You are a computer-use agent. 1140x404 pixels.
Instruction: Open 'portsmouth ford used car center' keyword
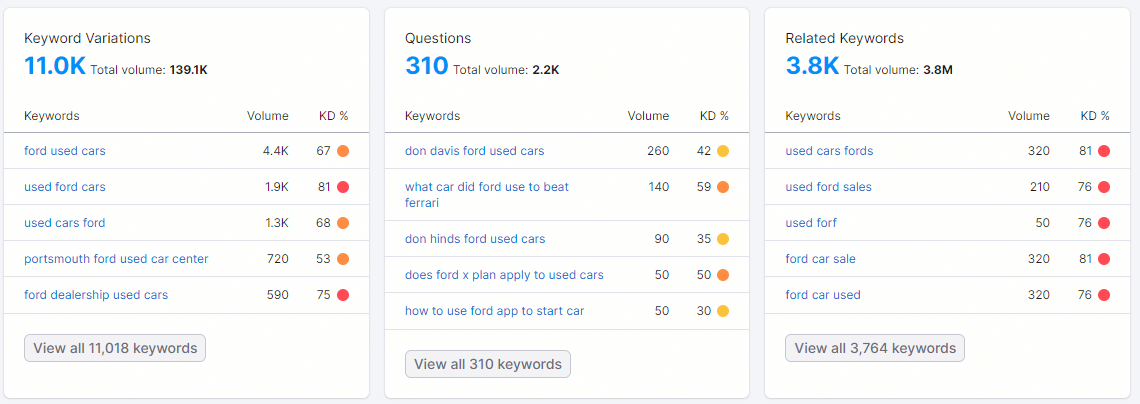tap(116, 259)
